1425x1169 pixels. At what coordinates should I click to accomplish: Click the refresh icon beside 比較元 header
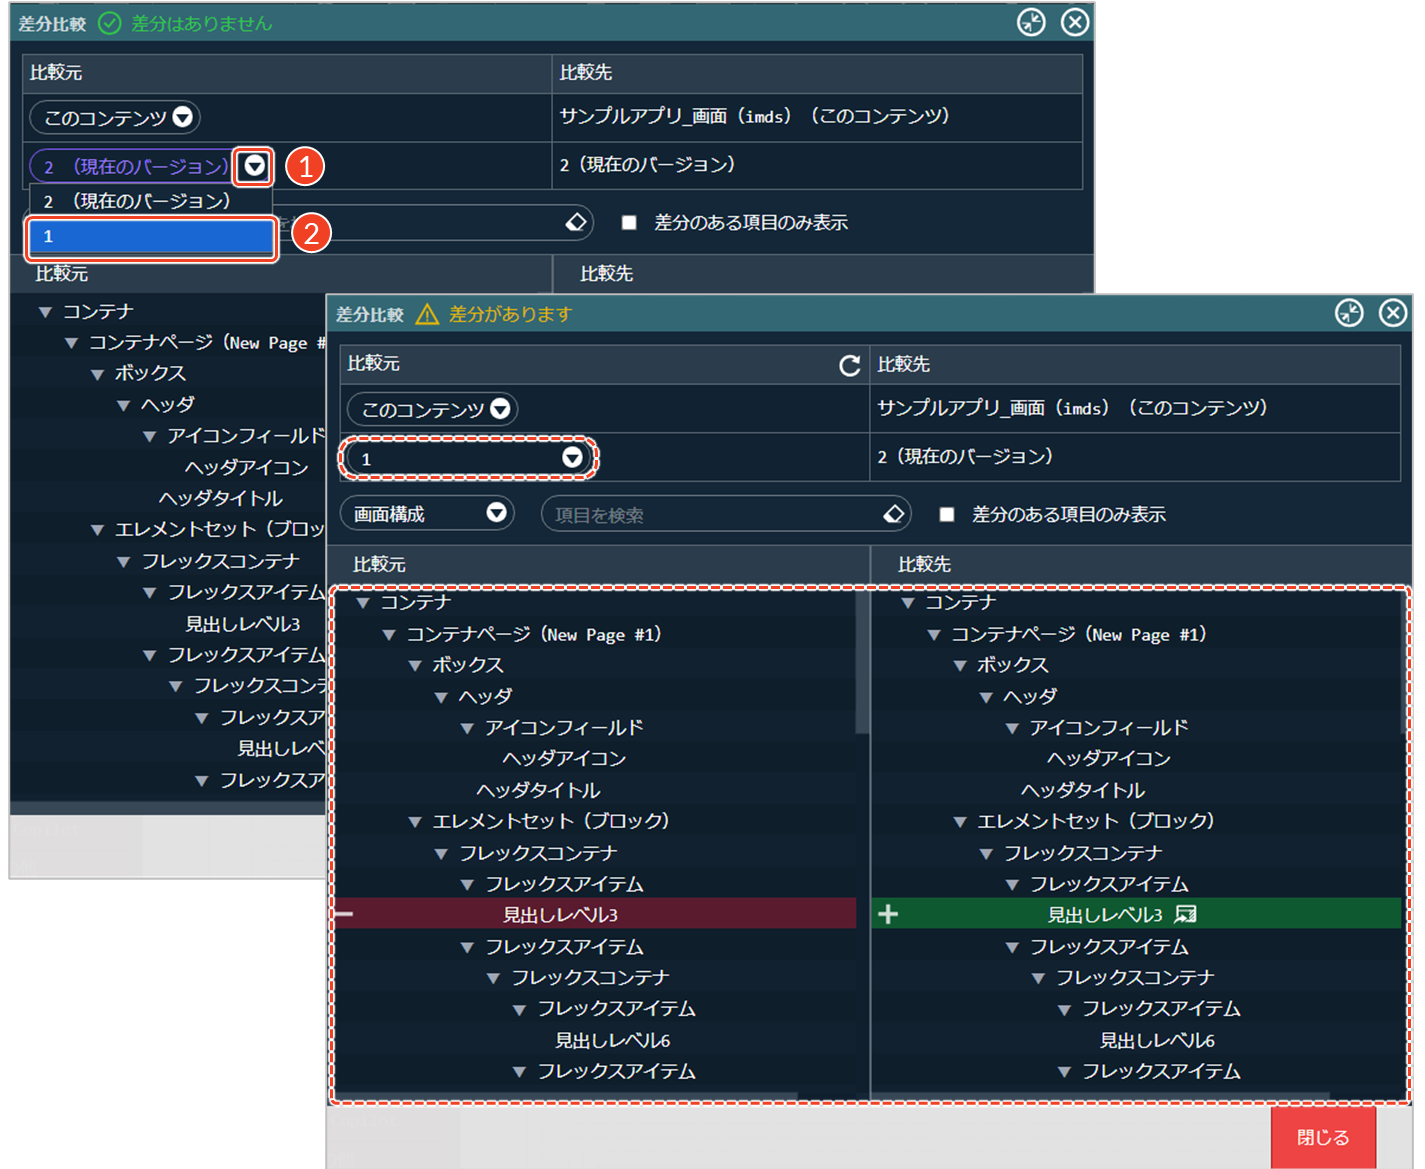(849, 365)
